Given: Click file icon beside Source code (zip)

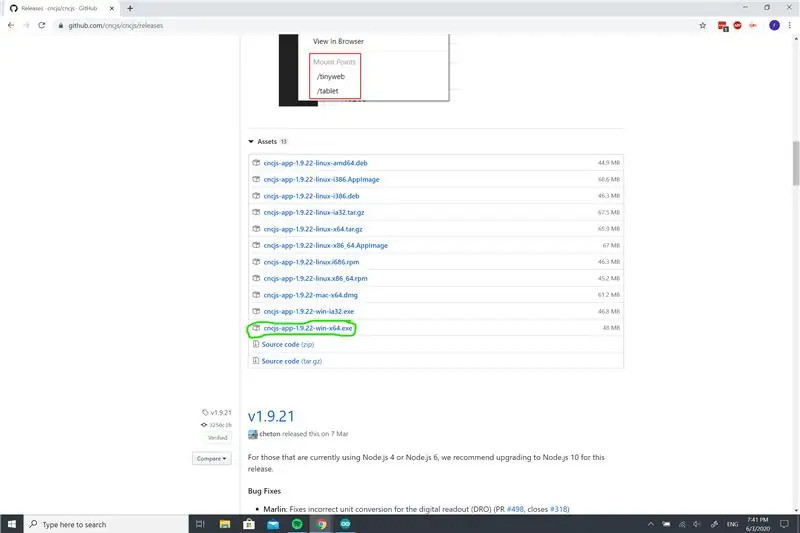Looking at the screenshot, I should tap(256, 344).
